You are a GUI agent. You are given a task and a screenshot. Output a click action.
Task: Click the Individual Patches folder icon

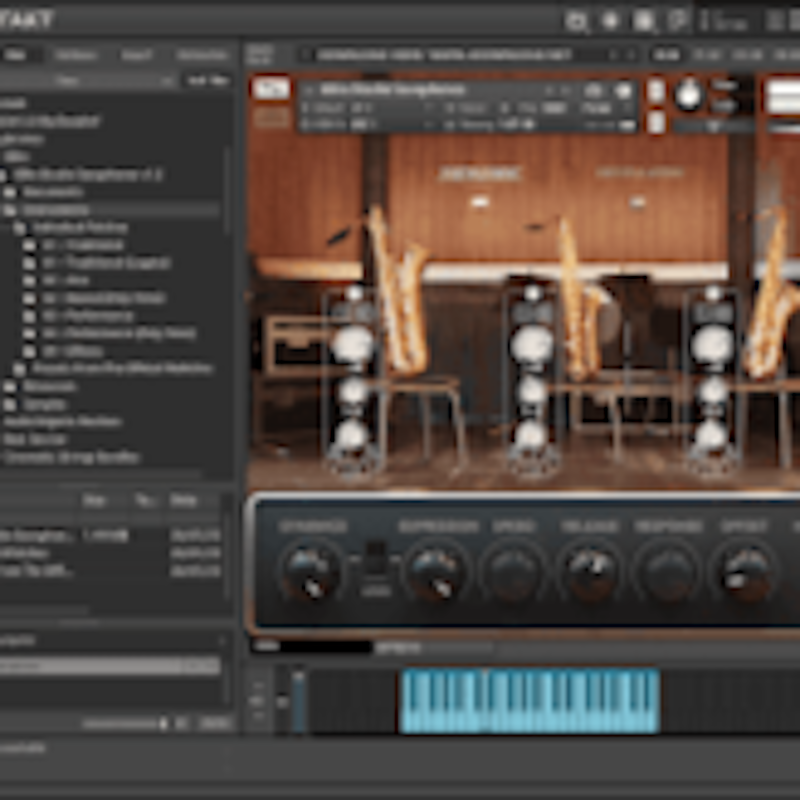[19, 228]
